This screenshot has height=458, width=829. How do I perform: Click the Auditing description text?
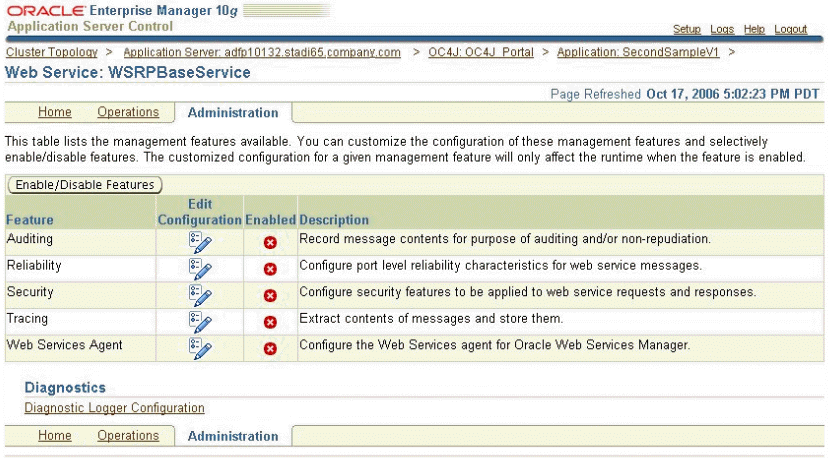click(505, 239)
